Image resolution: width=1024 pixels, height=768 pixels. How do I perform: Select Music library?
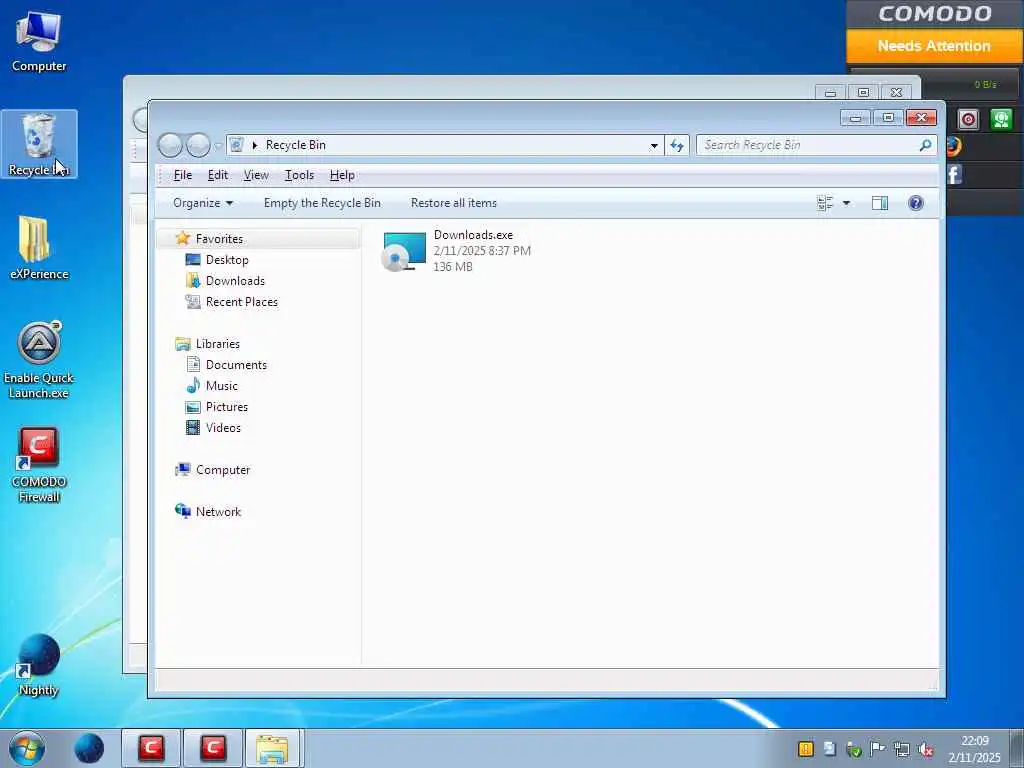[221, 386]
